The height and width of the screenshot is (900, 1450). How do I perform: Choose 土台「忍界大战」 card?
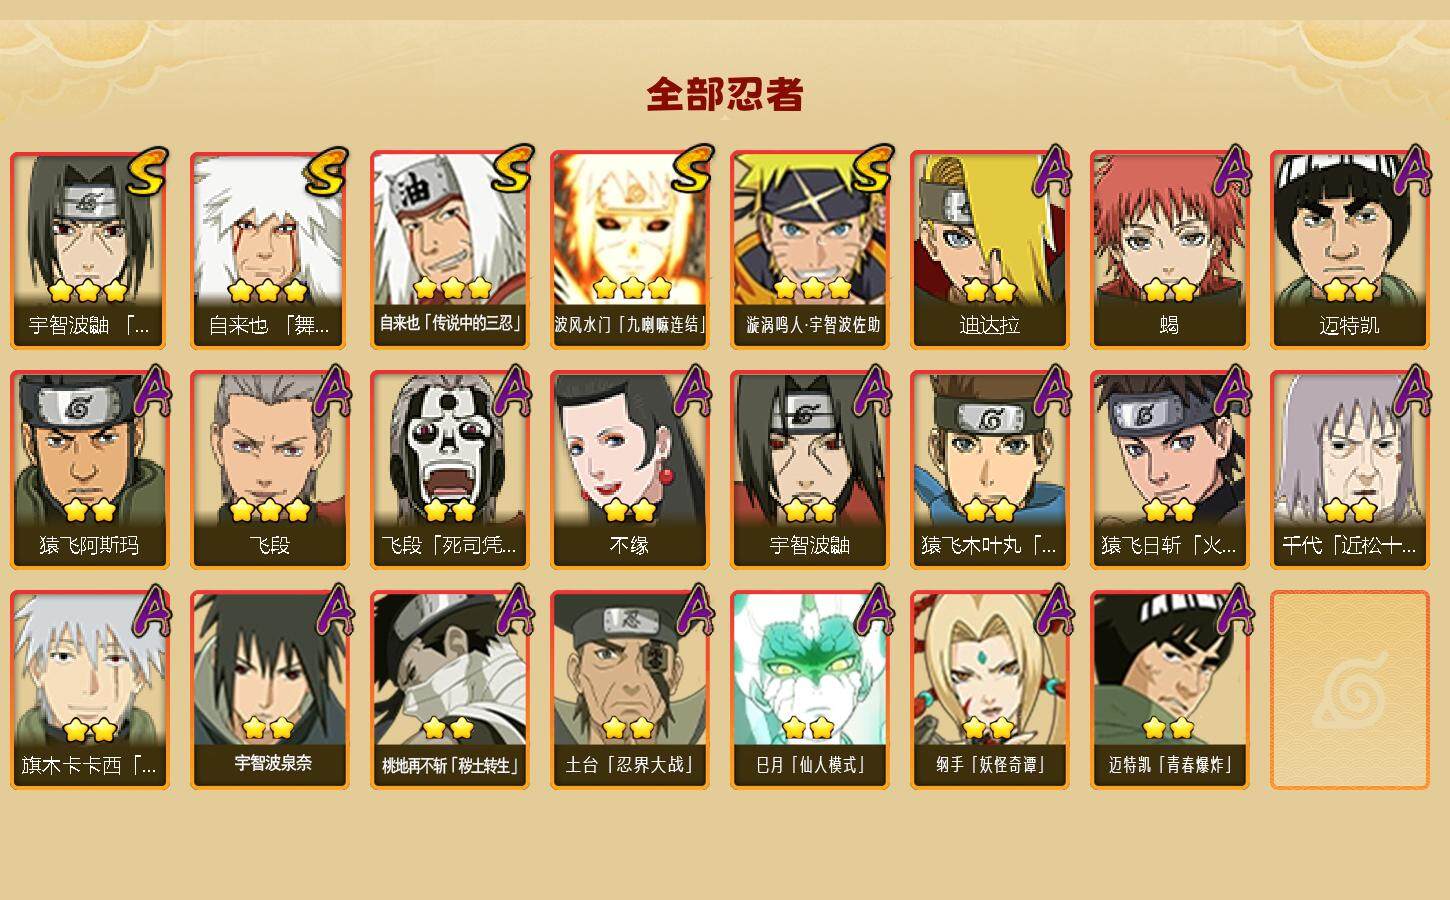click(629, 690)
